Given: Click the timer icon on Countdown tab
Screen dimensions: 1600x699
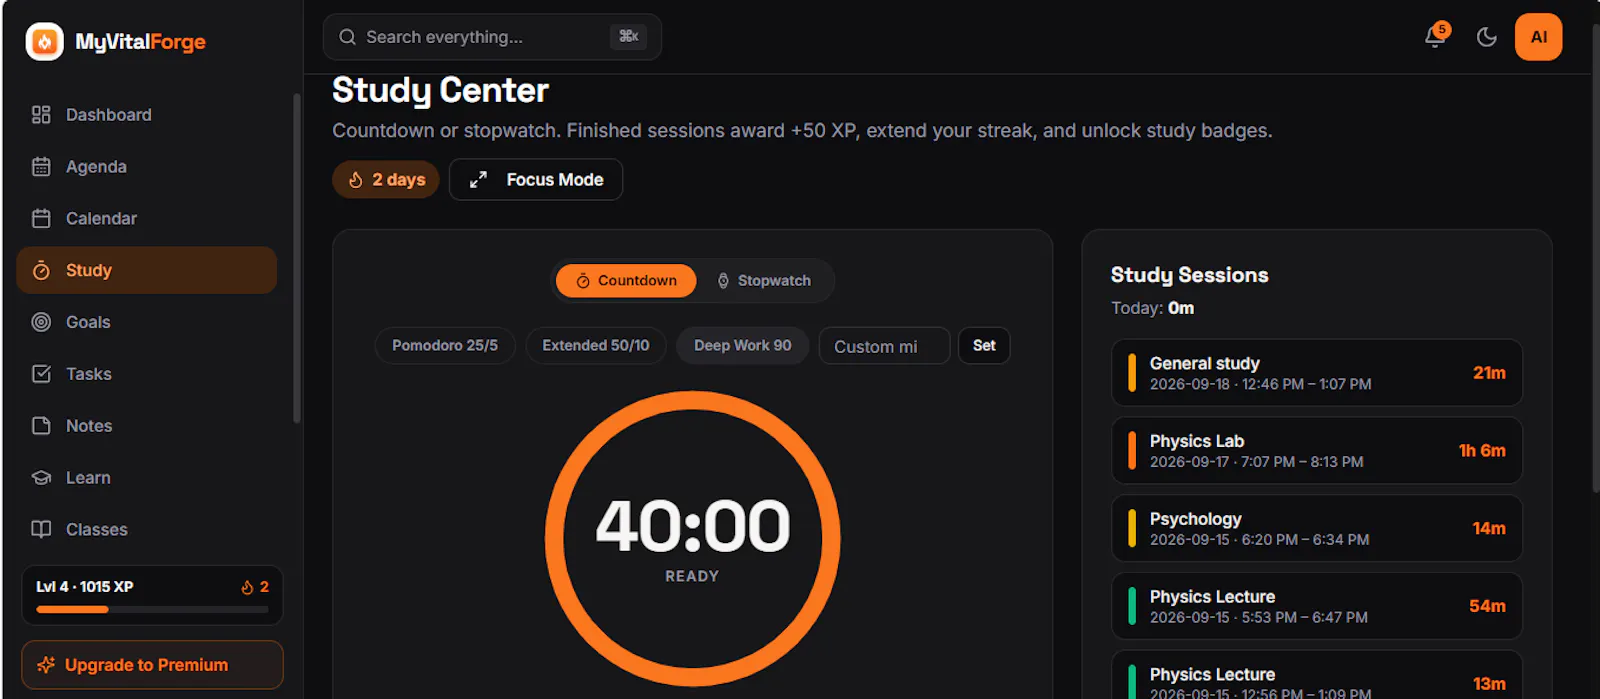Looking at the screenshot, I should click(x=583, y=281).
